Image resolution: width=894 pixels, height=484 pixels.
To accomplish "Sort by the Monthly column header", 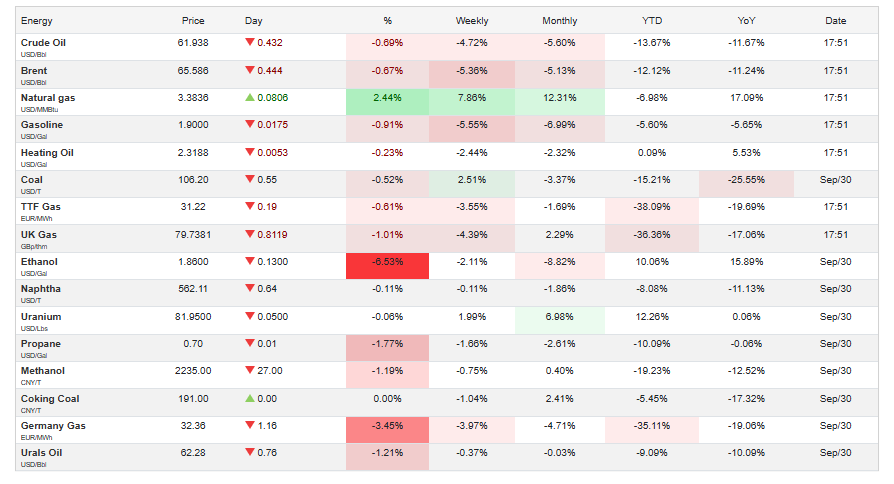I will pyautogui.click(x=559, y=20).
